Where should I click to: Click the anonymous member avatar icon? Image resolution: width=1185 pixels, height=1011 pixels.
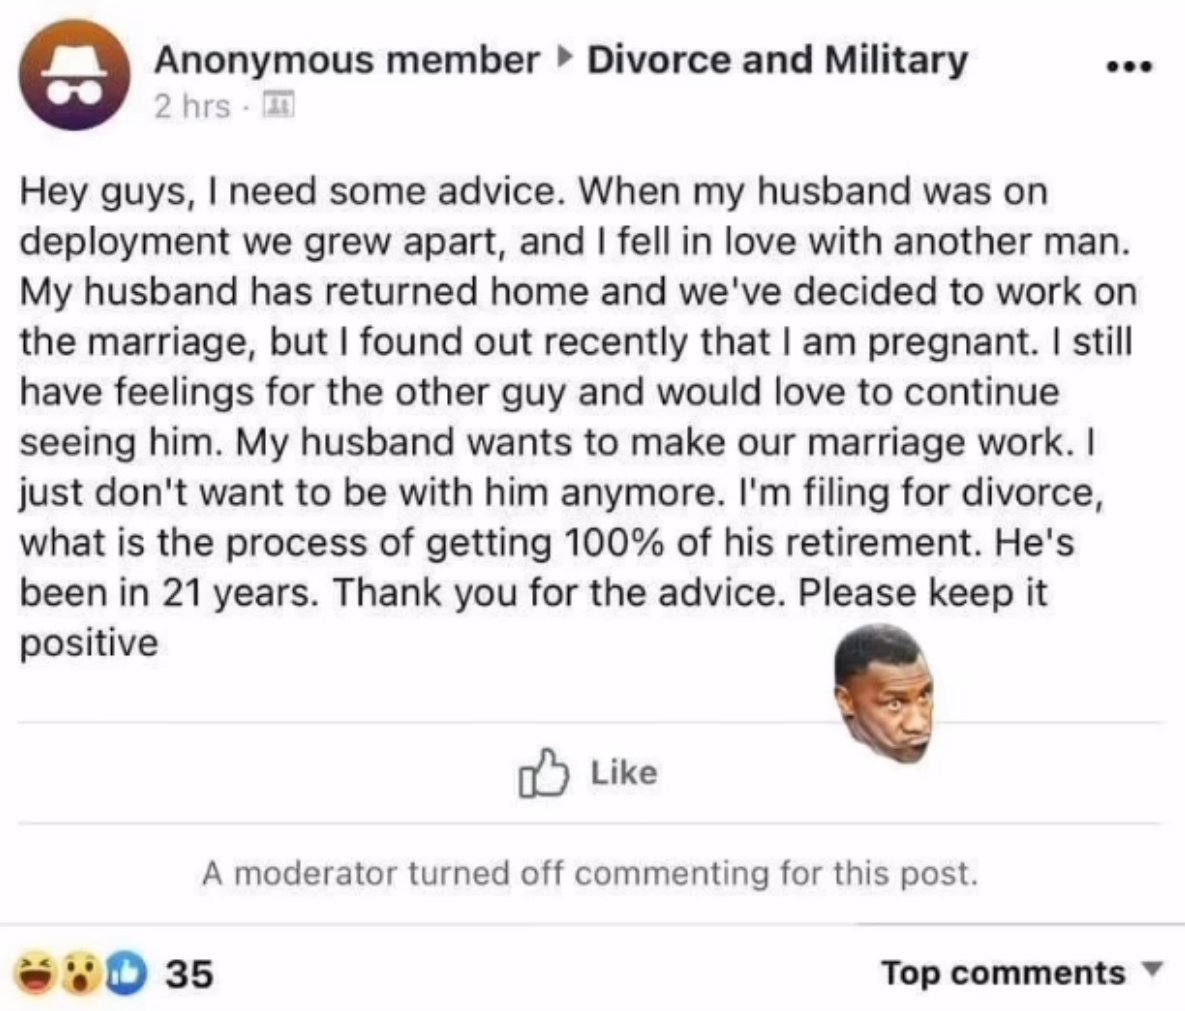pos(74,75)
